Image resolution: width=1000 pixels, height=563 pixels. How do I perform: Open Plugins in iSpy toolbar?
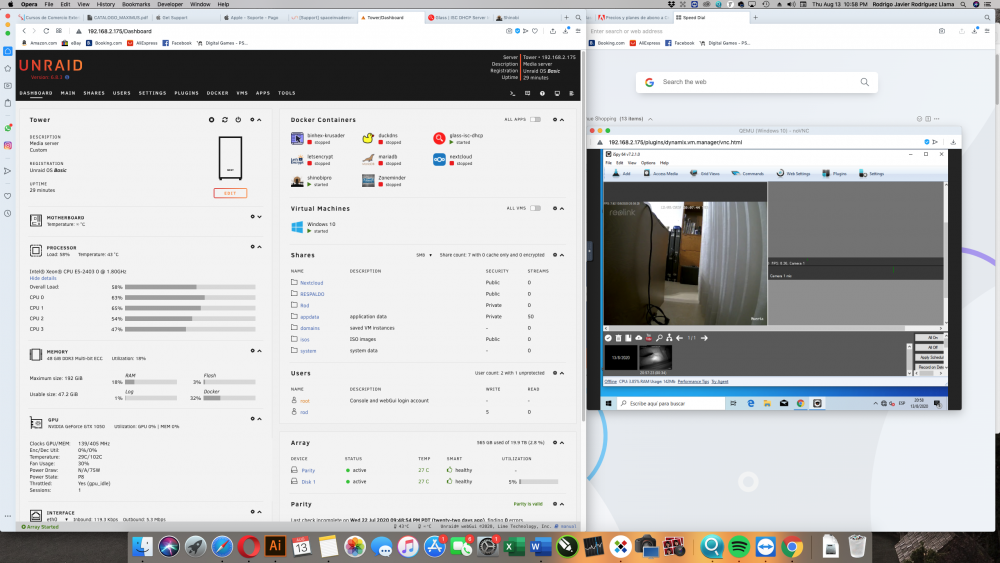[834, 173]
